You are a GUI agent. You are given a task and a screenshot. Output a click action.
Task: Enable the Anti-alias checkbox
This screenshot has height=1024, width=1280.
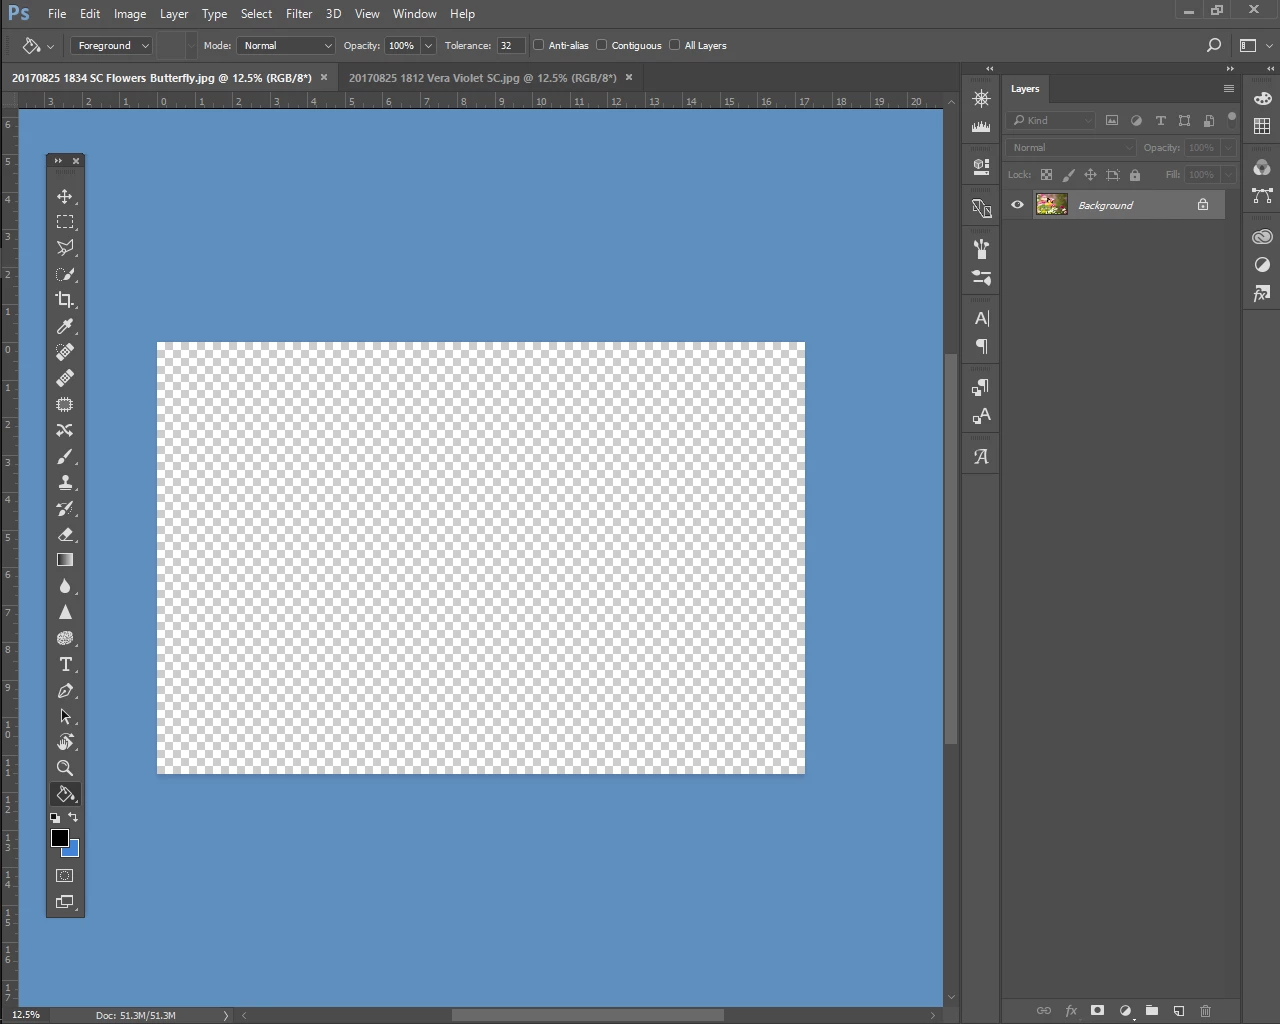tap(539, 45)
